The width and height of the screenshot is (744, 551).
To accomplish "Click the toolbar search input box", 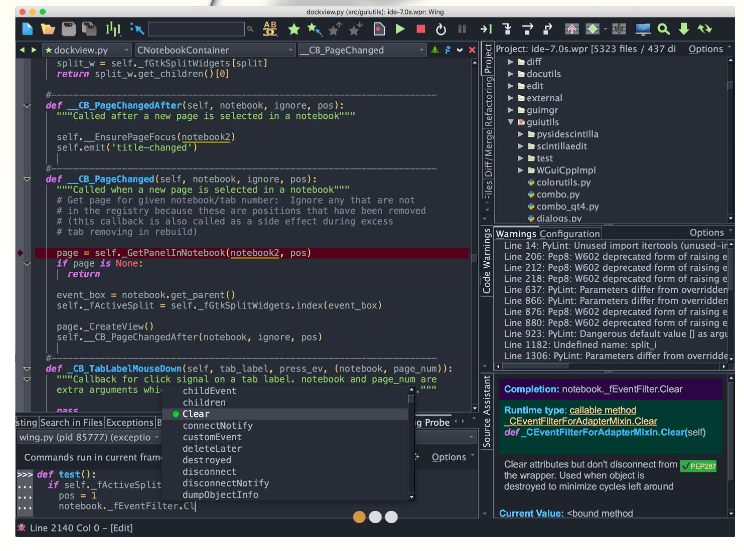I will pos(196,29).
